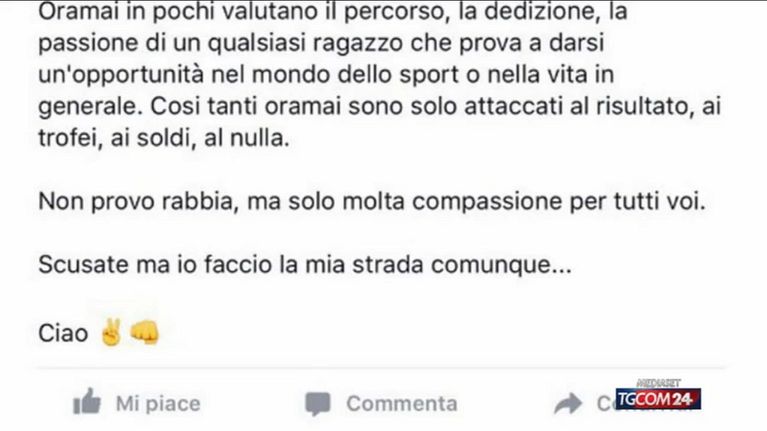This screenshot has height=431, width=767.
Task: Like the post with the thumbs-up icon
Action: [x=87, y=402]
